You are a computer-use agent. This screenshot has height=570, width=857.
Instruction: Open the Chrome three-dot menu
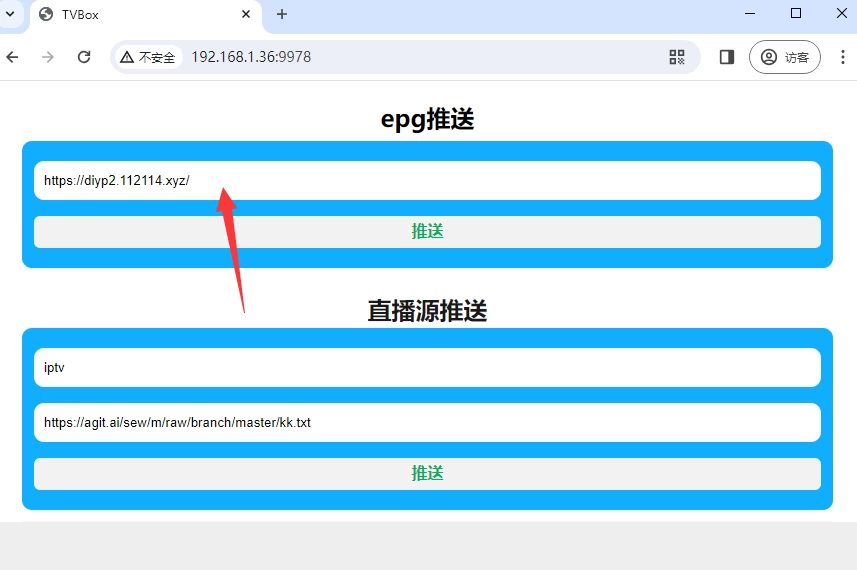[x=842, y=57]
